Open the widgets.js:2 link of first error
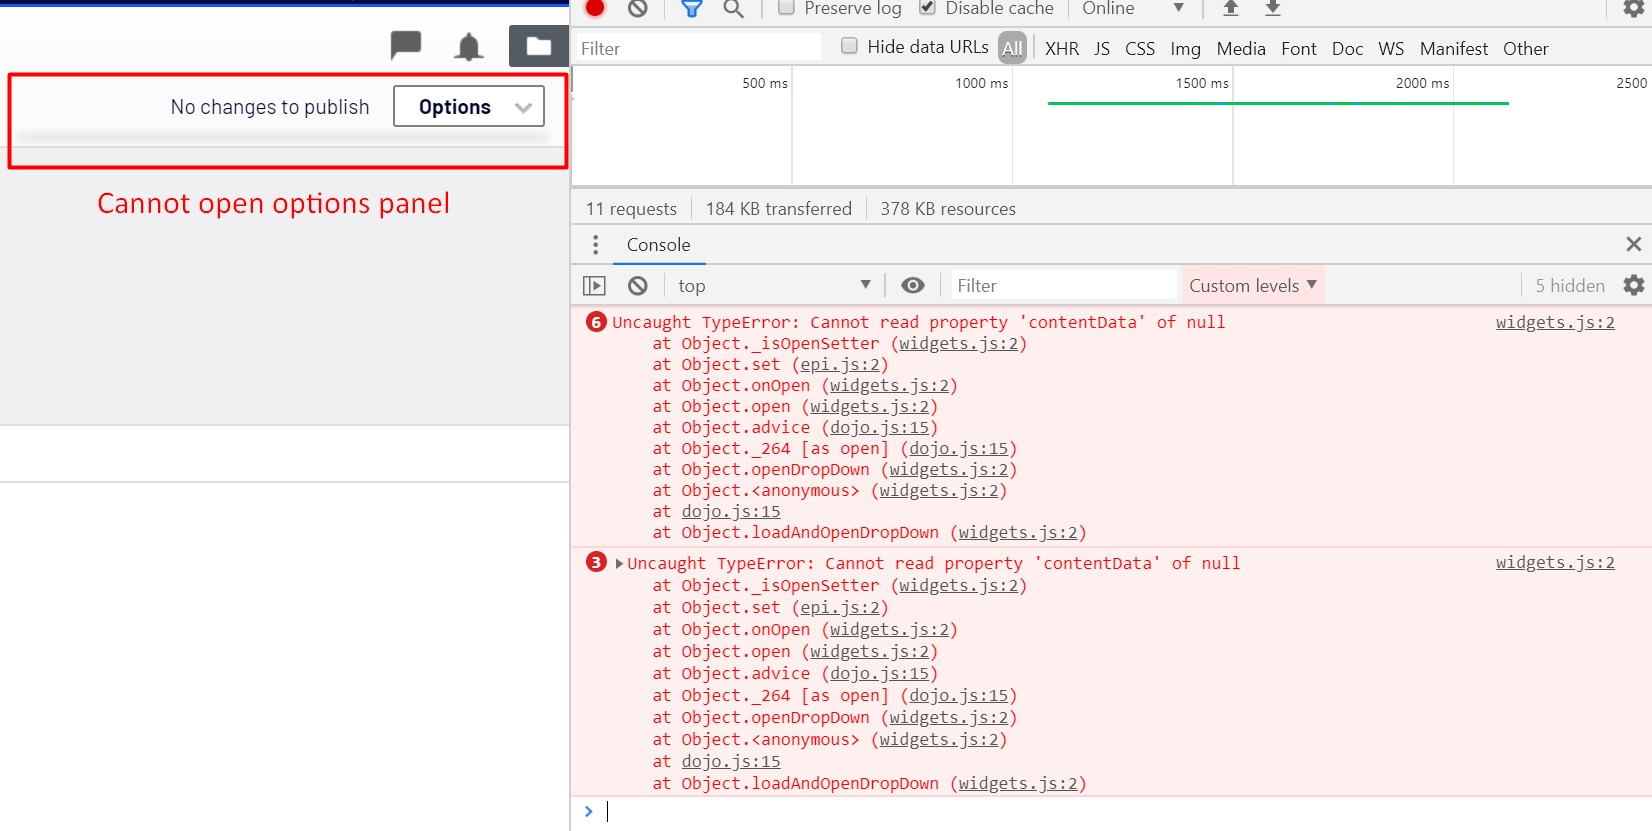 (x=1554, y=322)
